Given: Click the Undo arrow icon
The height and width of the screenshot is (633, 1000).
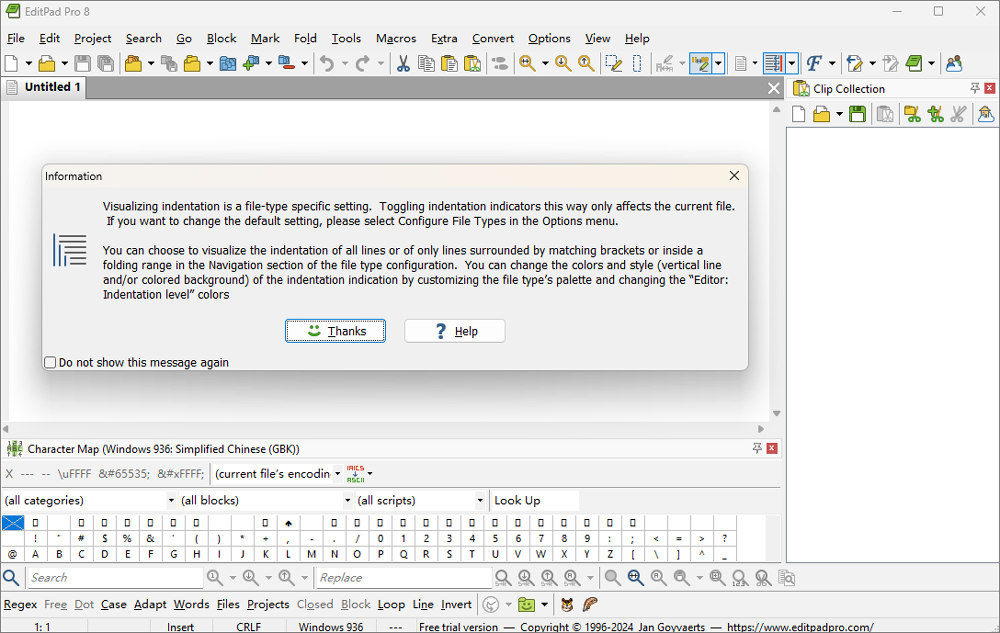Looking at the screenshot, I should (x=327, y=63).
